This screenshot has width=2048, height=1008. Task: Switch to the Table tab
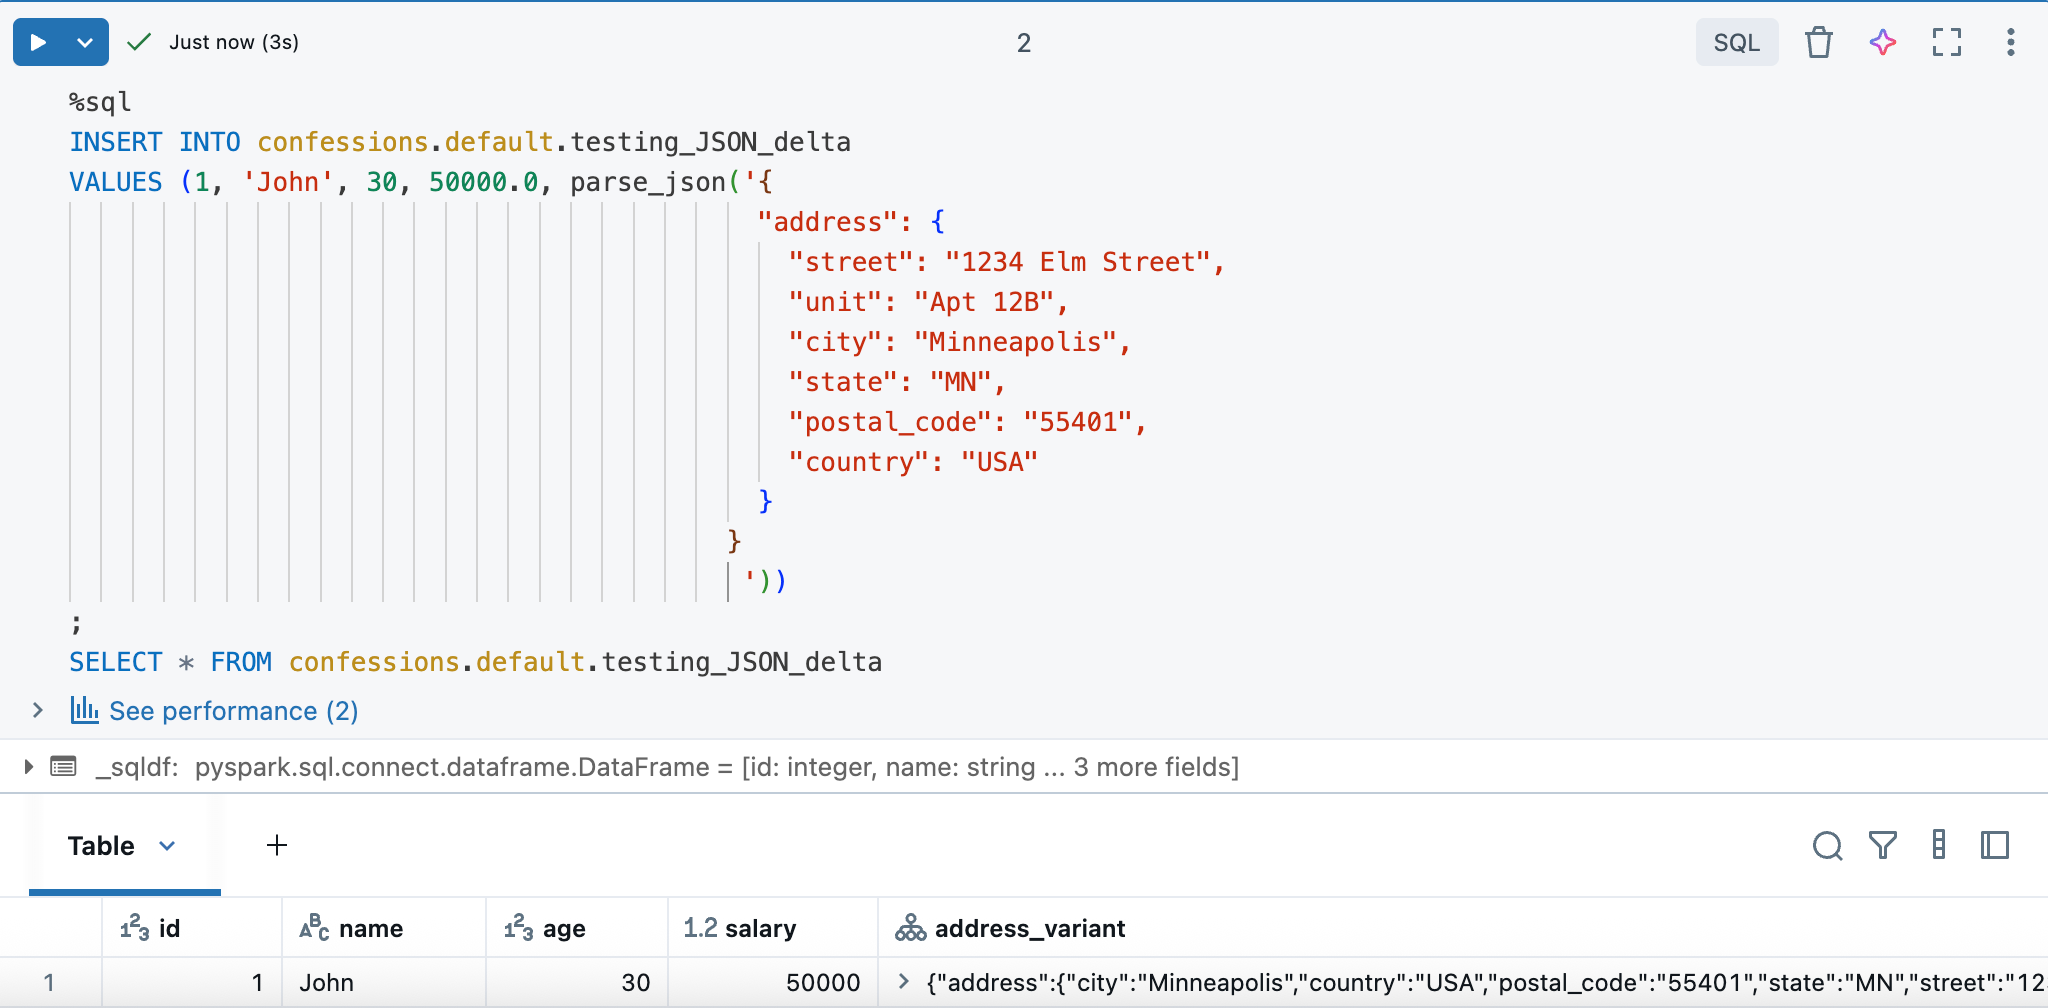tap(101, 845)
